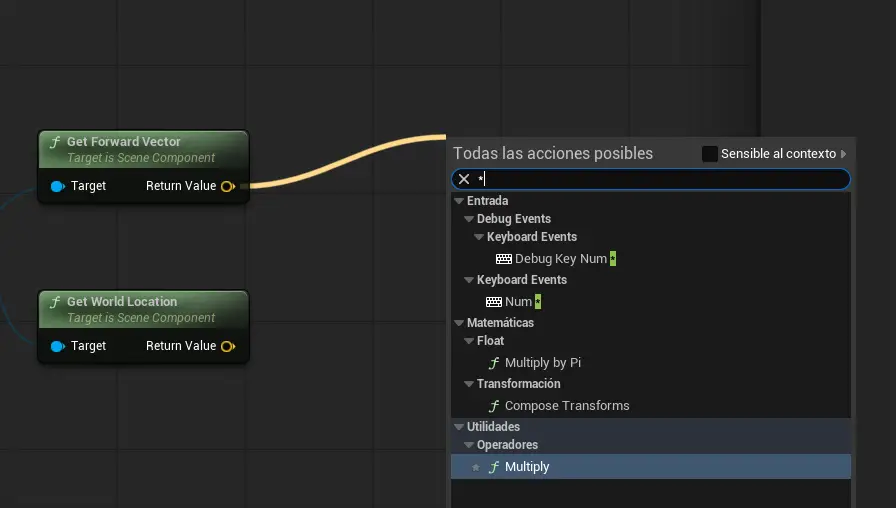
Task: Open the arrow next to Sensible al contexto
Action: [x=844, y=154]
